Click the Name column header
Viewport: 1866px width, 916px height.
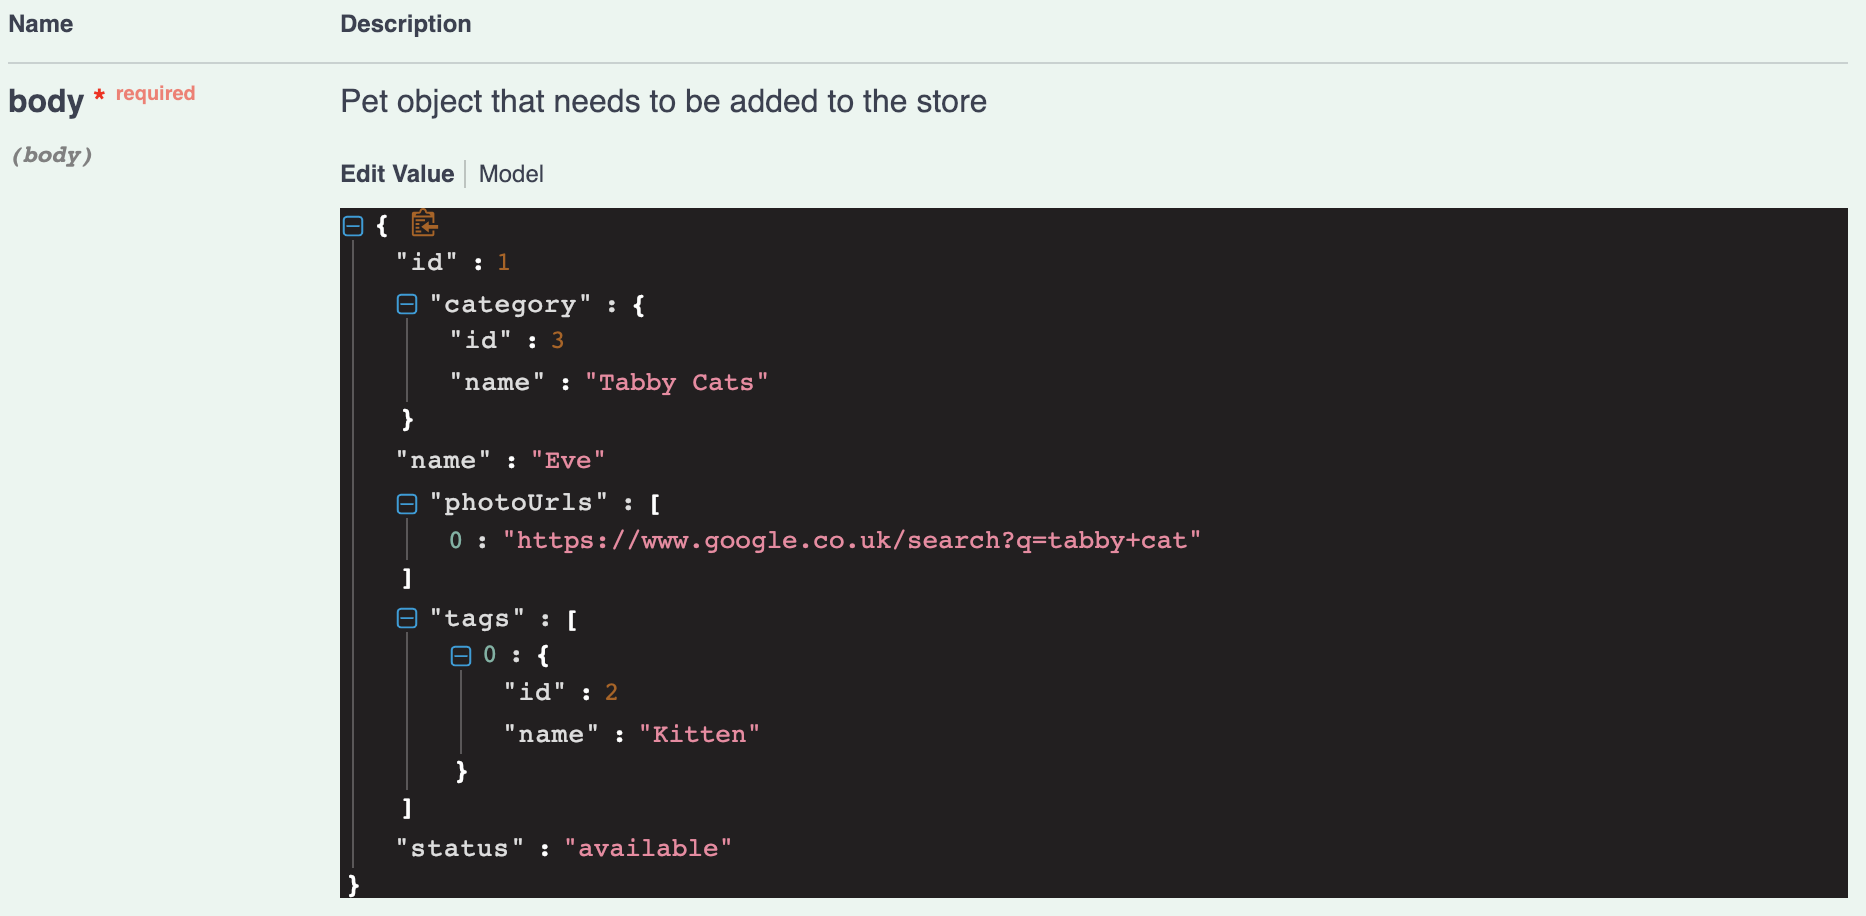[40, 23]
